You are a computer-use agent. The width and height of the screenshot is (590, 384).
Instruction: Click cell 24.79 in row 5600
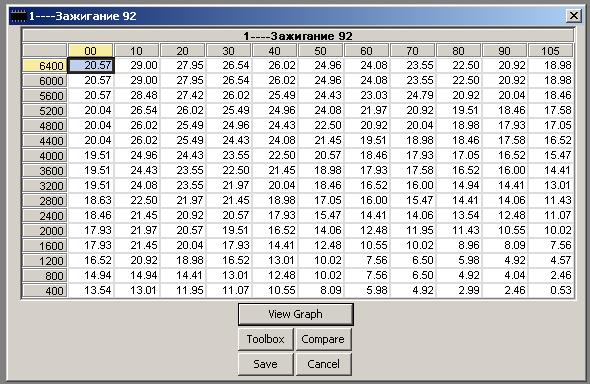412,95
